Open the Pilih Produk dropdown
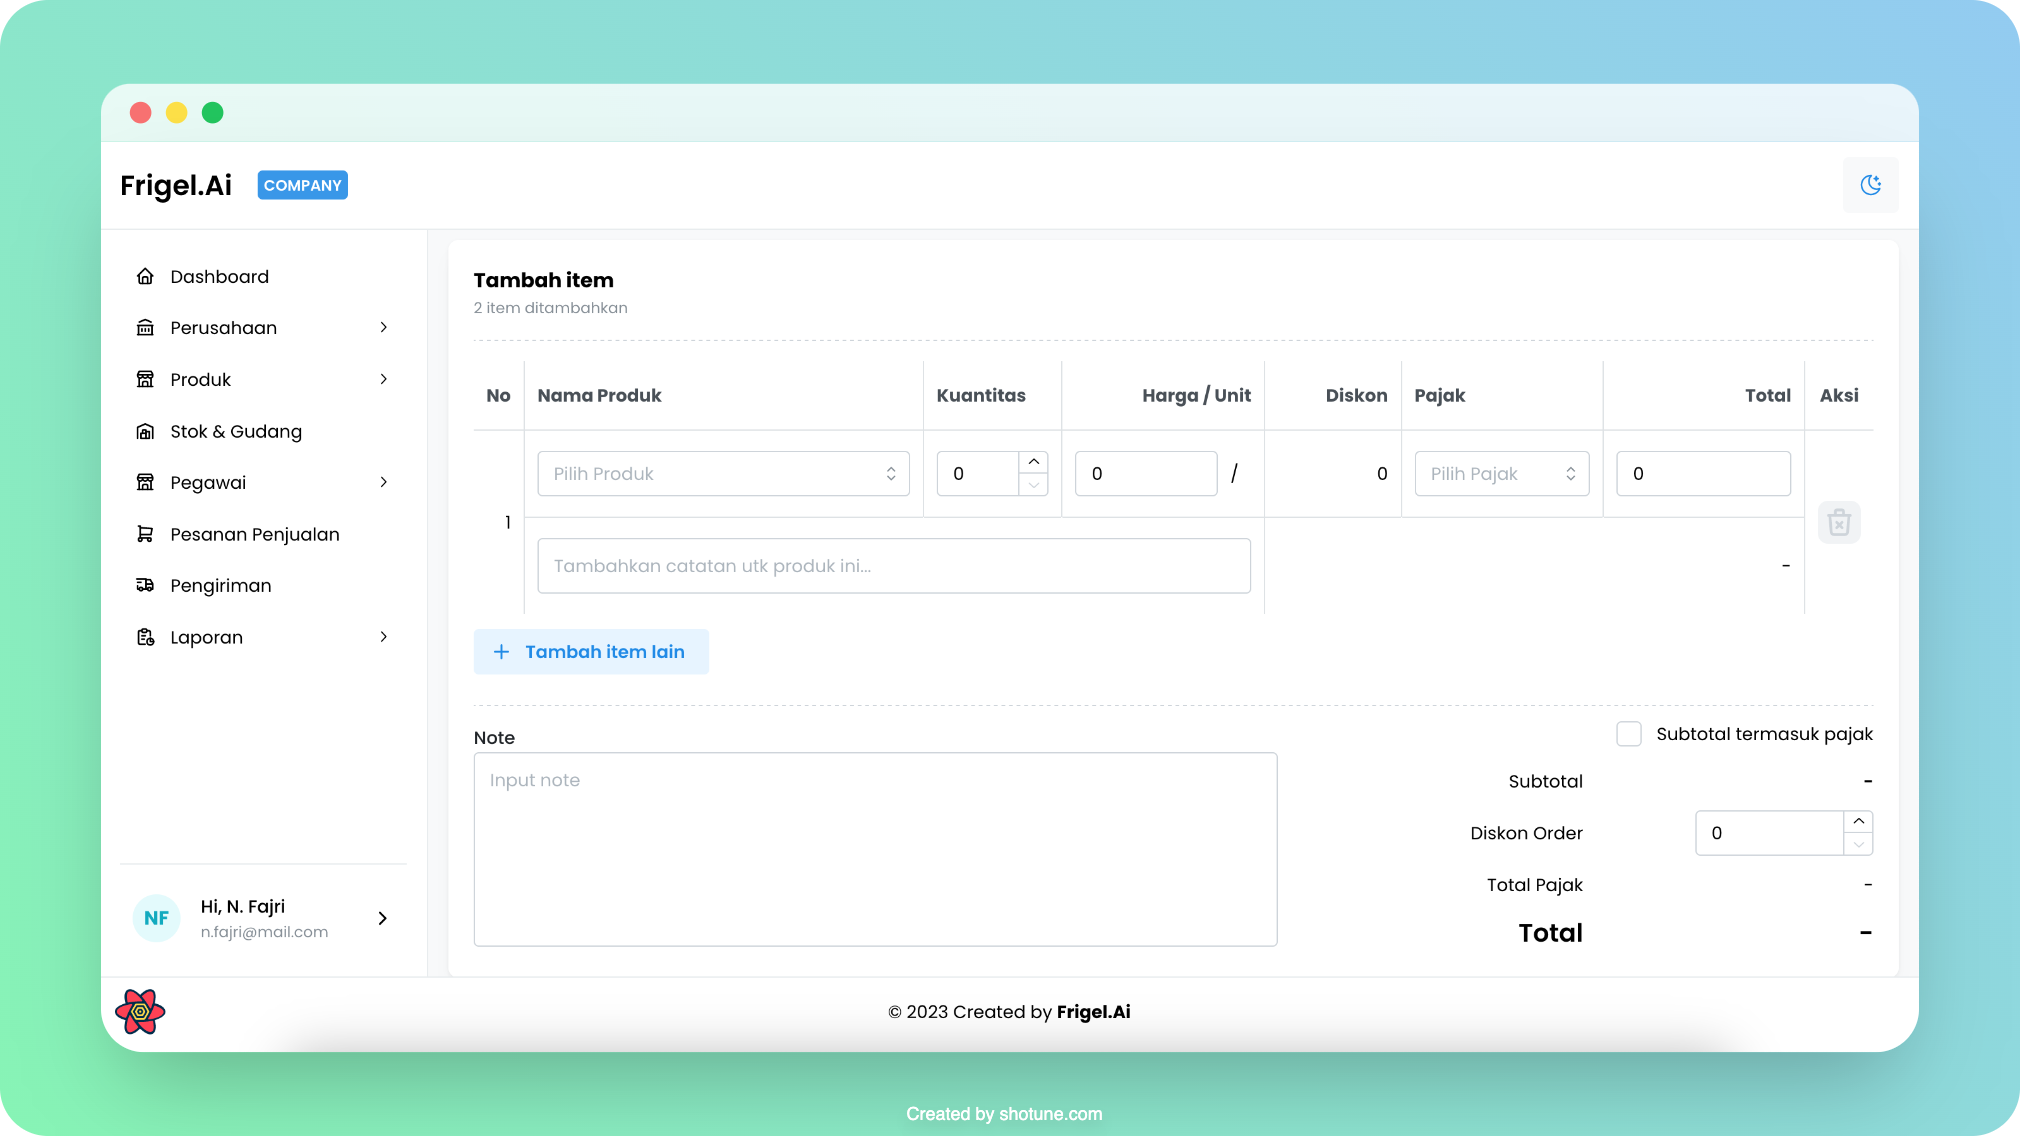Viewport: 2020px width, 1136px height. click(x=723, y=473)
